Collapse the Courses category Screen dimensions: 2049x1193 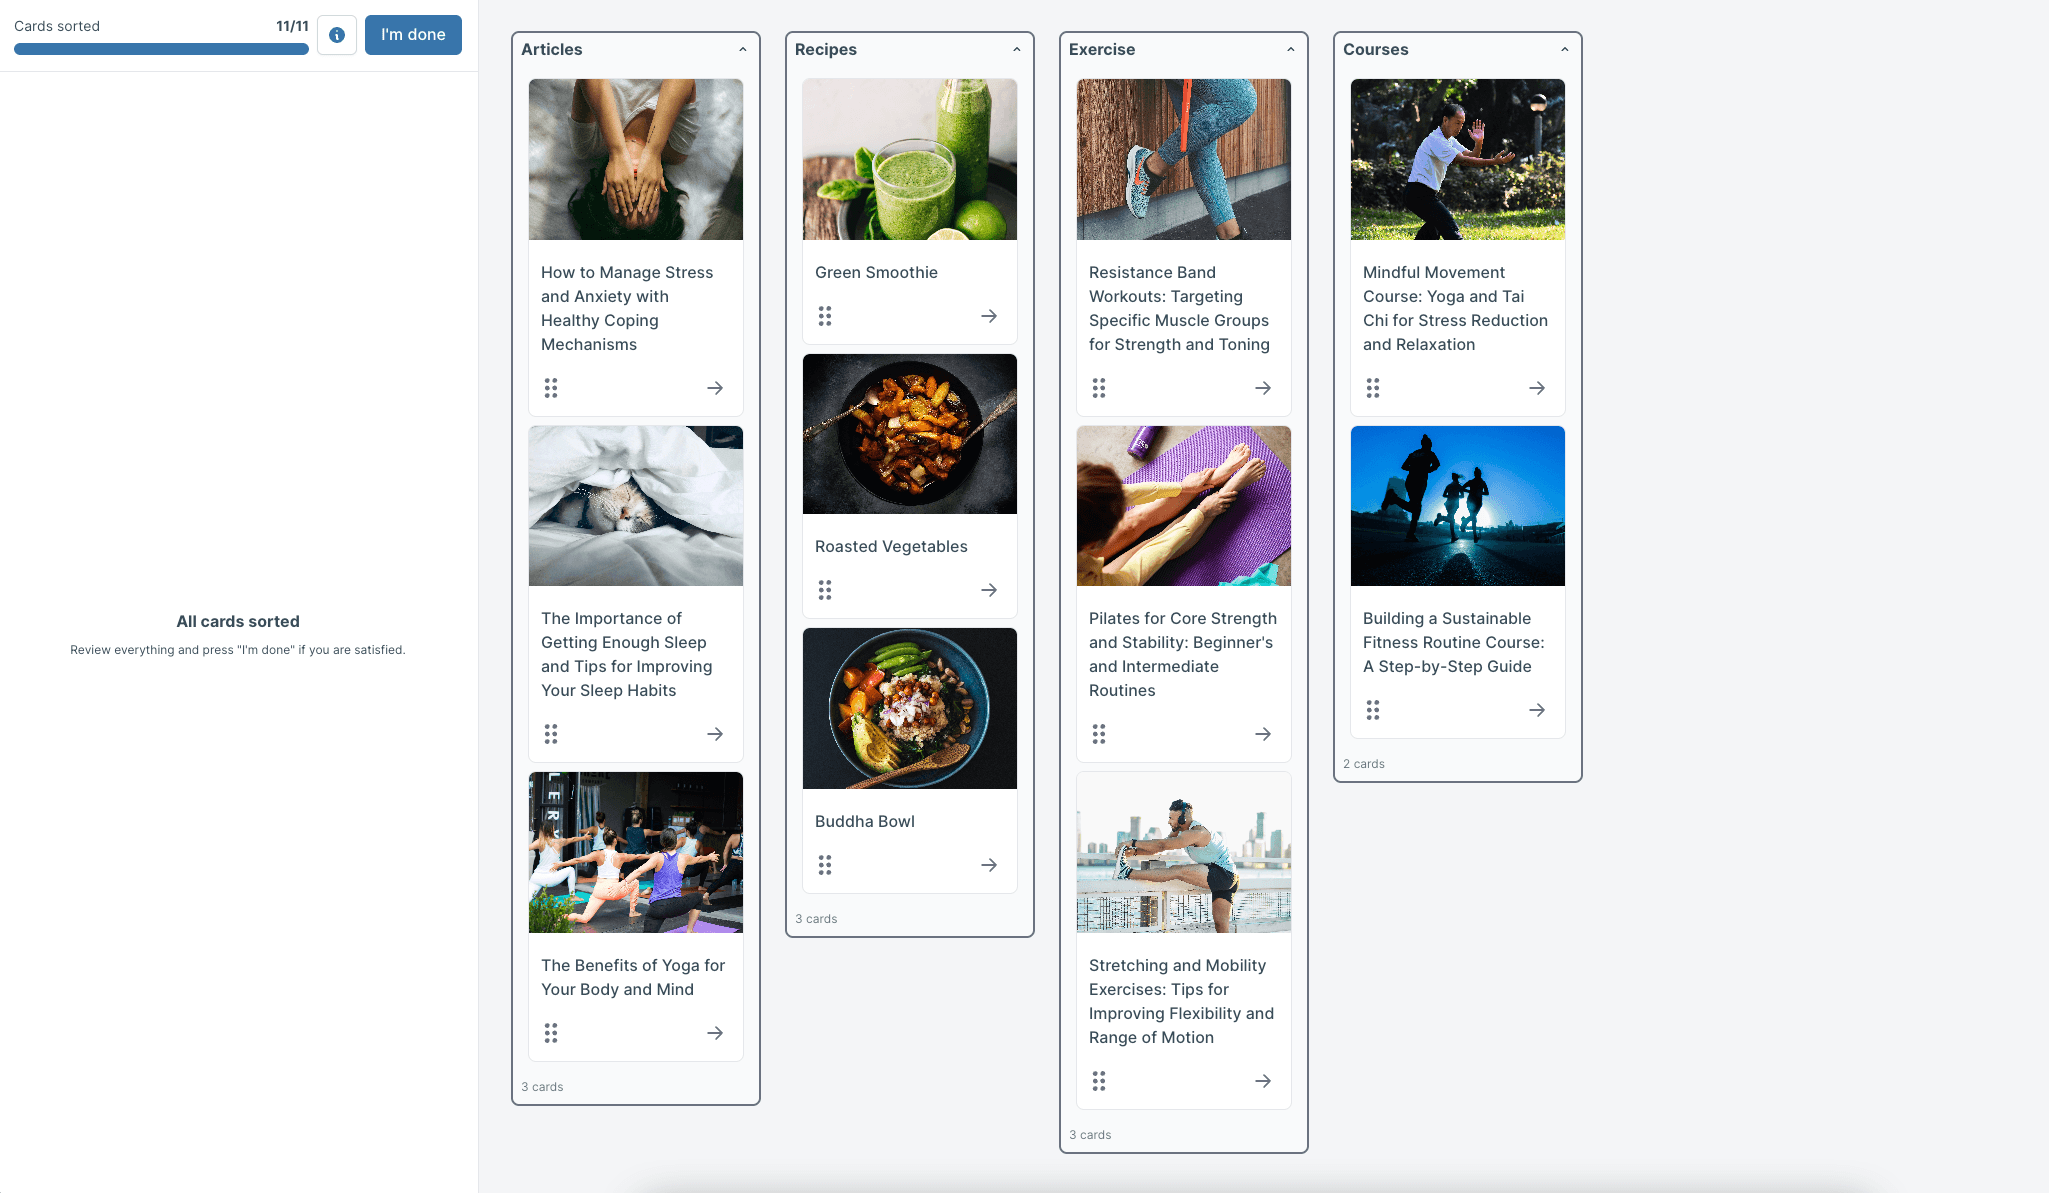point(1565,49)
